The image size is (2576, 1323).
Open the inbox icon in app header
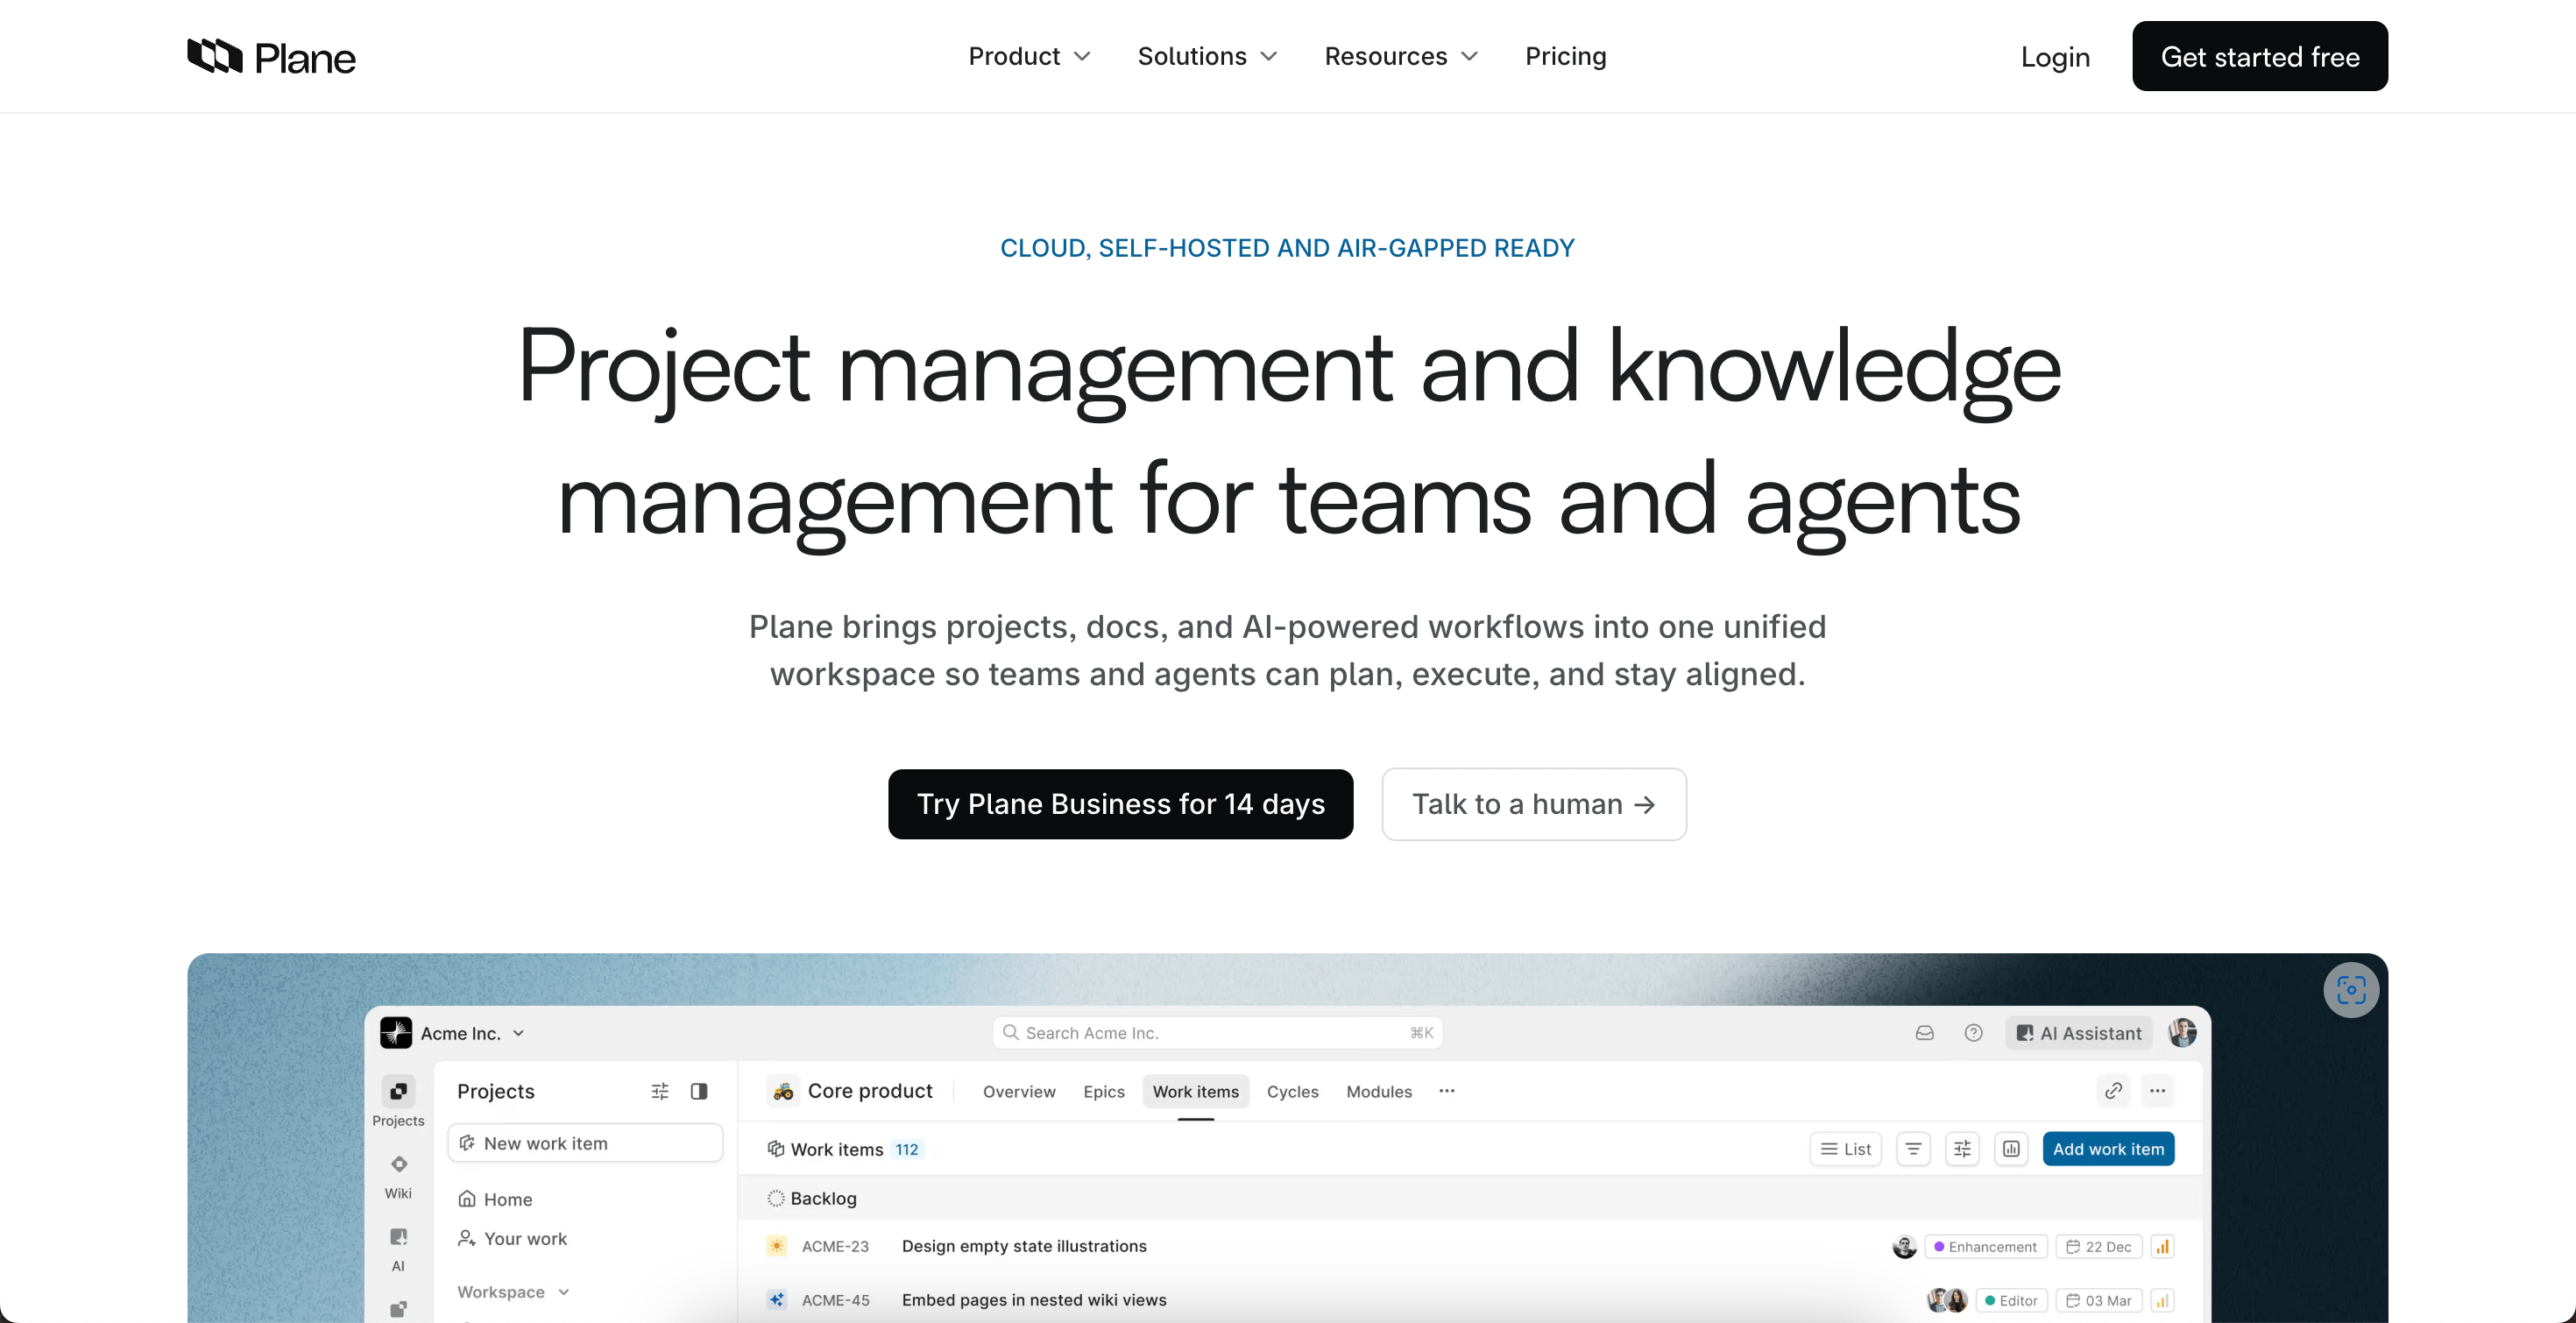tap(1924, 1033)
